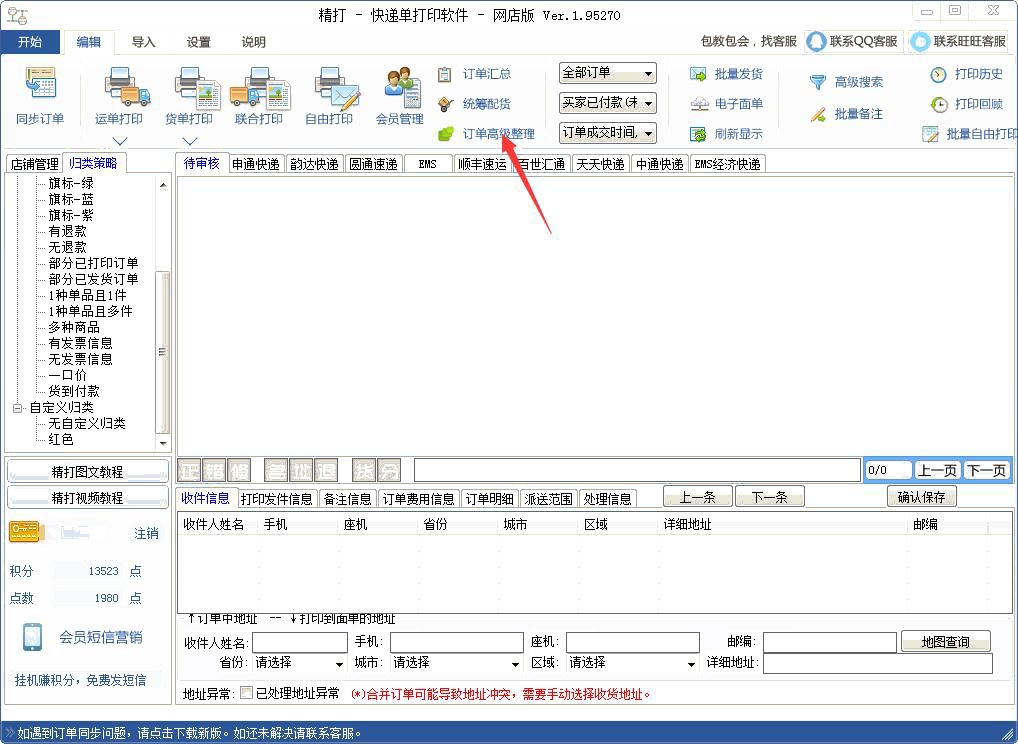1018x744 pixels.
Task: Click the 货单打印 invoice print icon
Action: click(189, 96)
